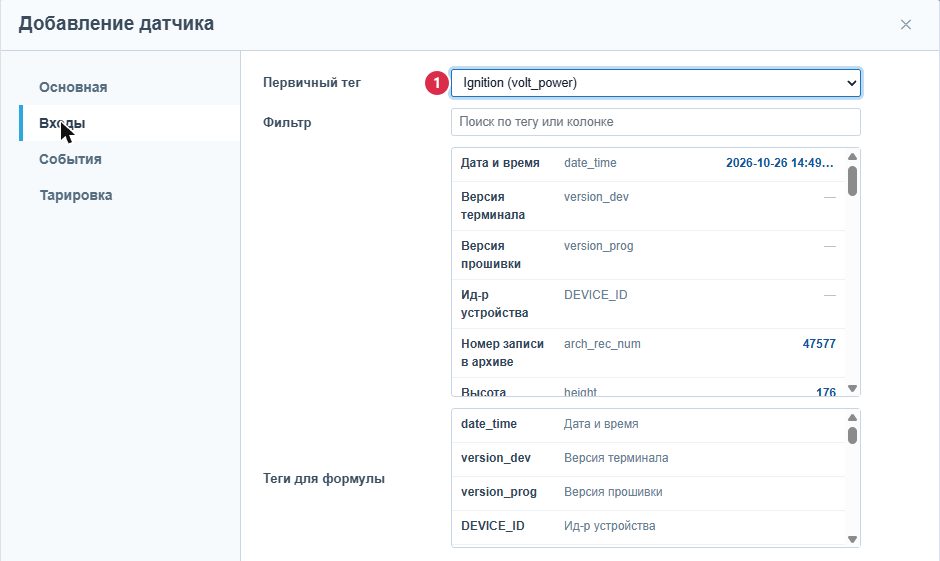Close the Добавление датчика dialog
This screenshot has height=561, width=940.
click(x=905, y=25)
